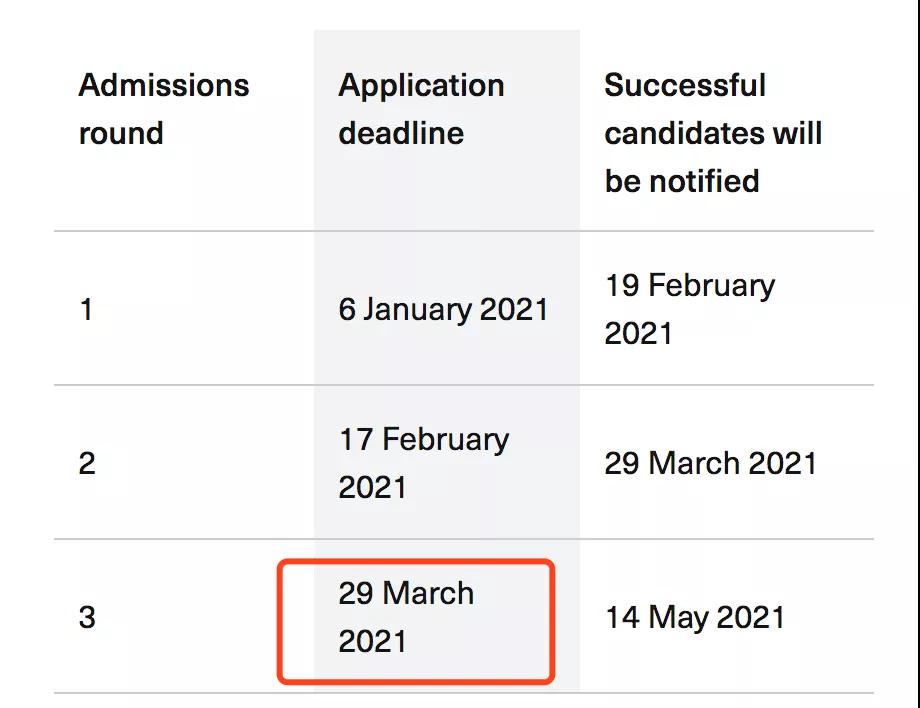
Task: Click the "Successful candidates will be notified" header
Action: pyautogui.click(x=712, y=133)
